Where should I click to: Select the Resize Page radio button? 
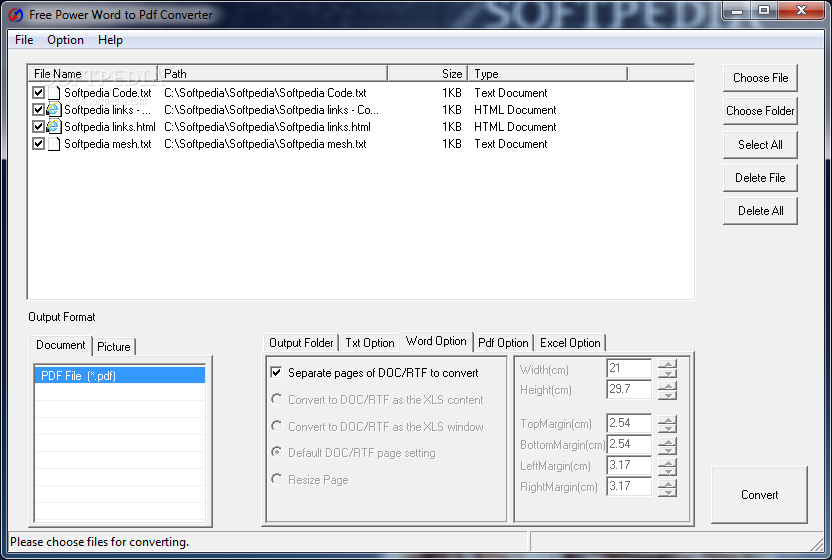click(276, 479)
